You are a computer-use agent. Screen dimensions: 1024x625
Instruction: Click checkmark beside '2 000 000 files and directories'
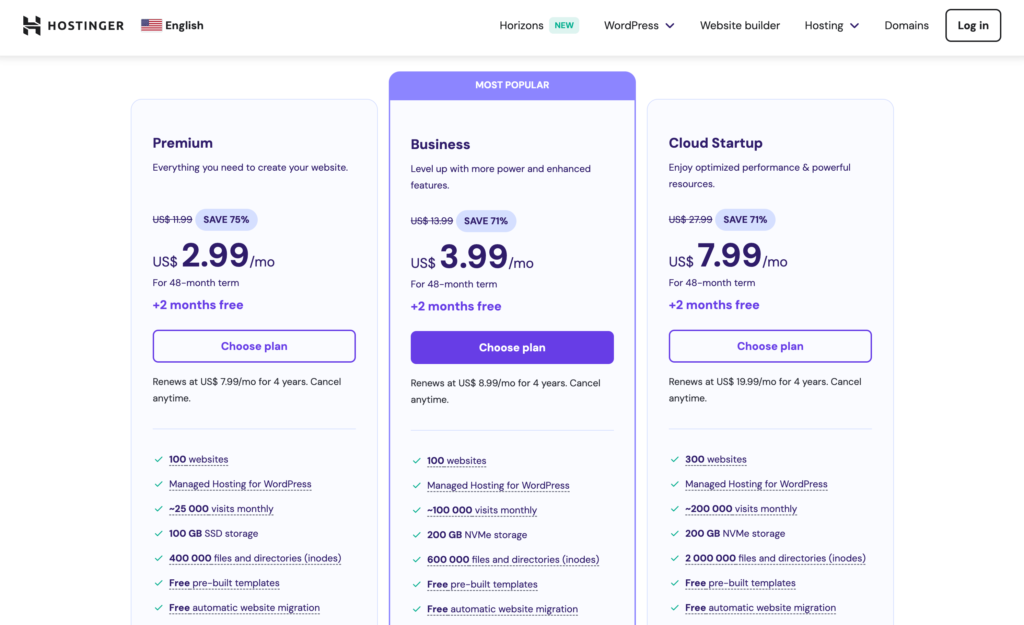tap(674, 558)
